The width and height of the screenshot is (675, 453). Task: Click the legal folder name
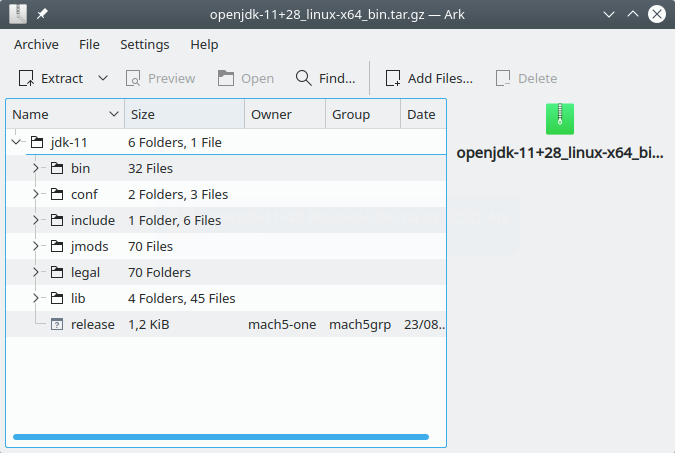click(x=85, y=273)
